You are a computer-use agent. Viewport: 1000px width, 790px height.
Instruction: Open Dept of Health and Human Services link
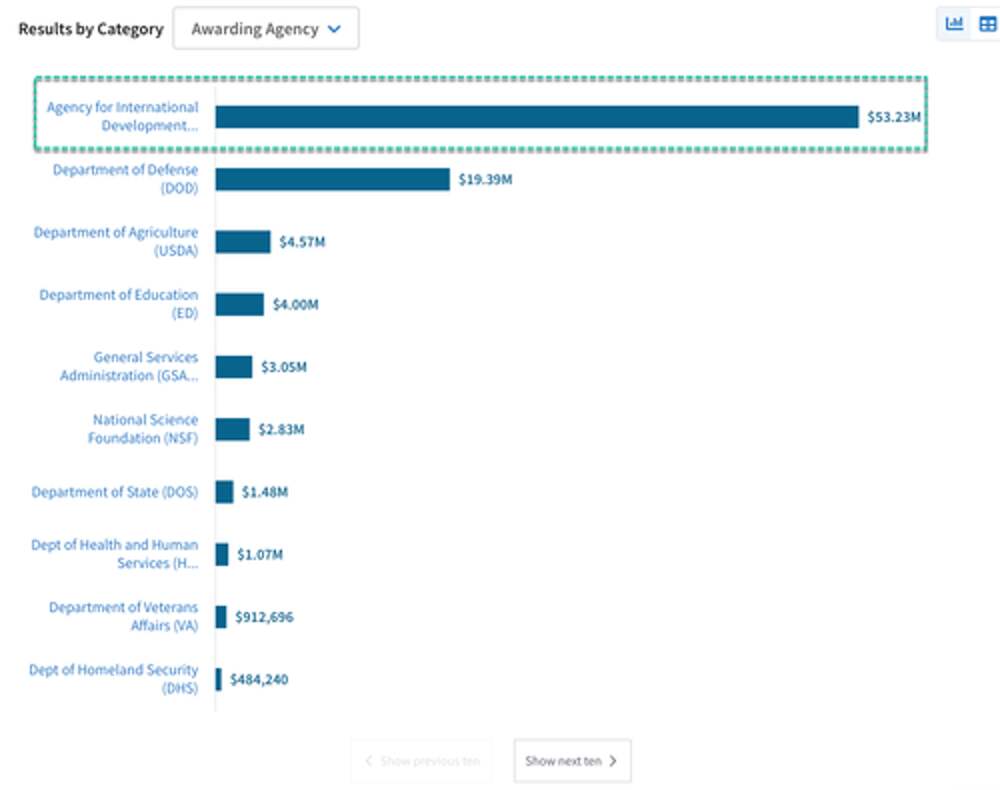[x=114, y=554]
